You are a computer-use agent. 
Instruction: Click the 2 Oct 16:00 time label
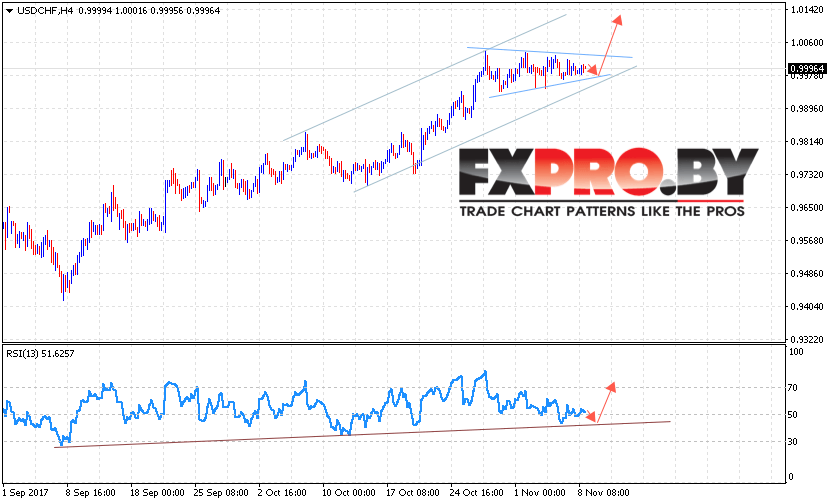(282, 493)
